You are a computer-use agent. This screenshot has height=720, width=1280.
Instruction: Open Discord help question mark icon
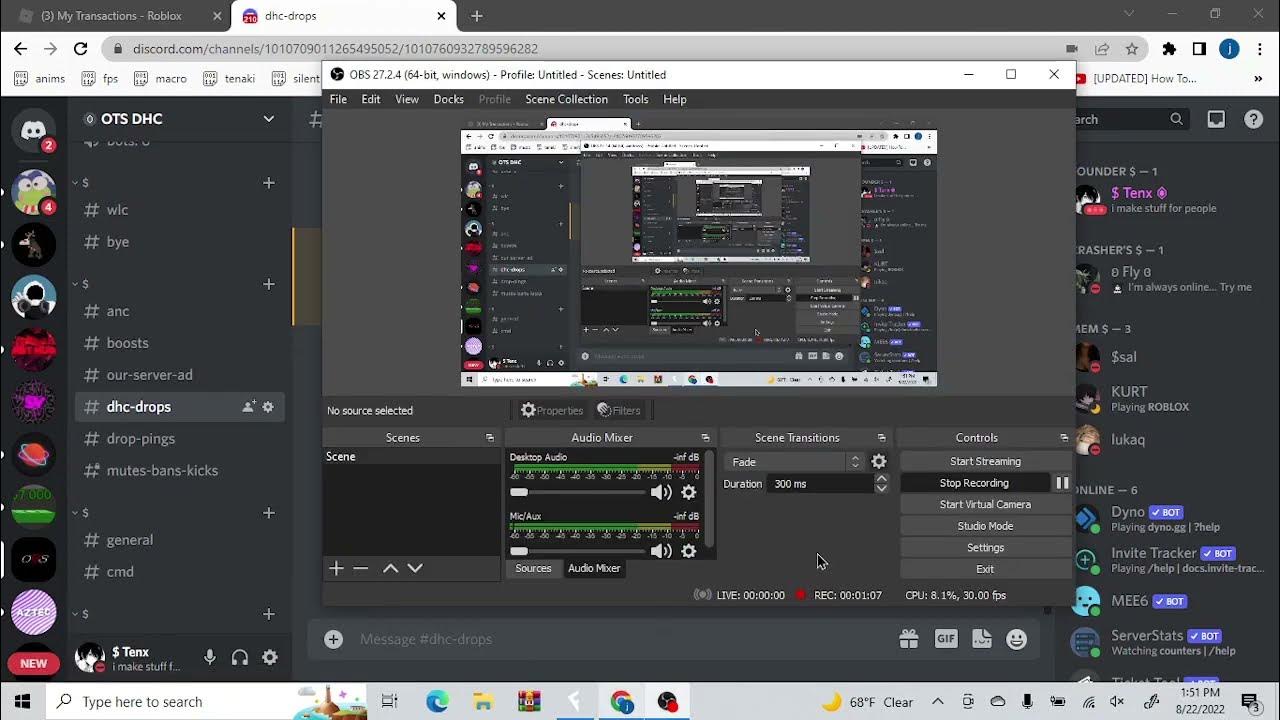pos(1253,119)
